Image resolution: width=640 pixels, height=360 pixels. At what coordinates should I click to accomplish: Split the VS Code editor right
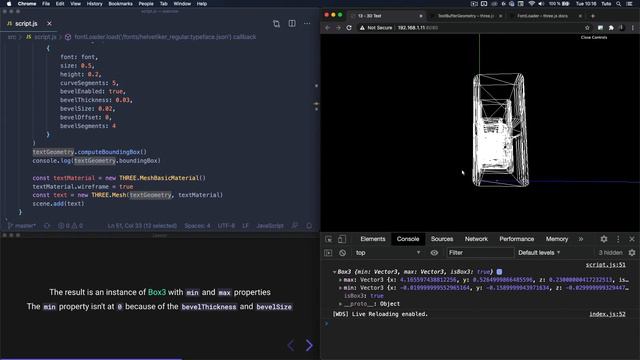(292, 24)
